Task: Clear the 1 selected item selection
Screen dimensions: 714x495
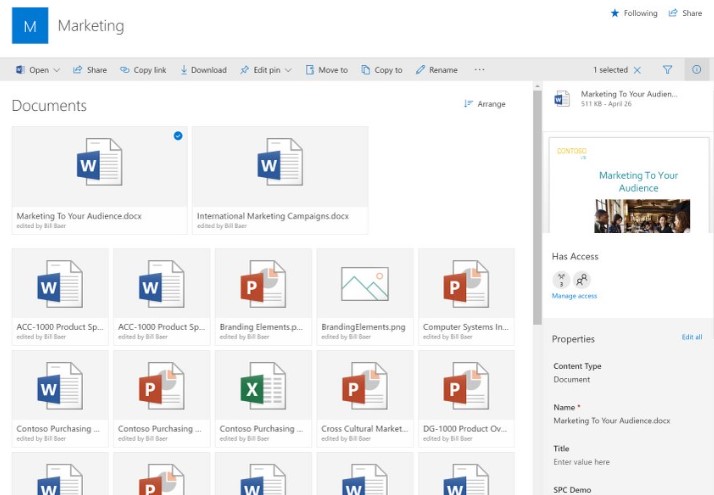Action: point(638,70)
